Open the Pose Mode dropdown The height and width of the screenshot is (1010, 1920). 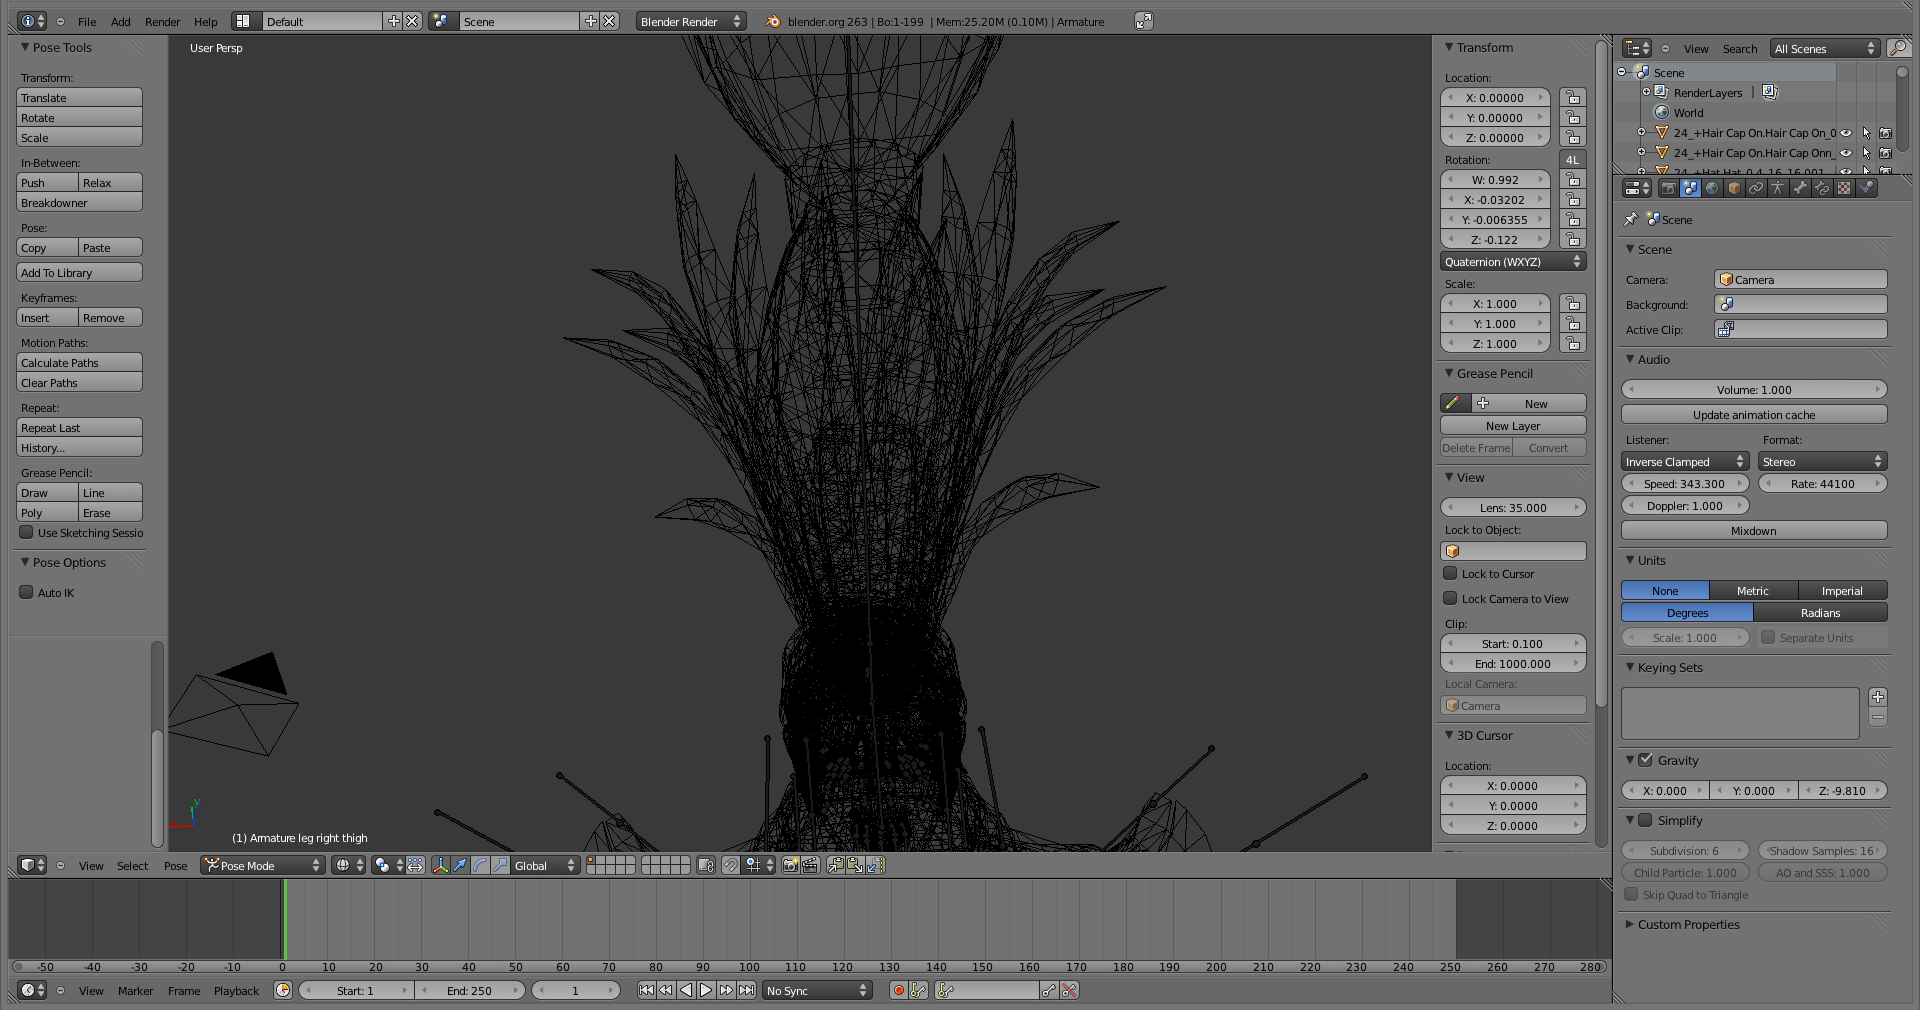pos(263,865)
